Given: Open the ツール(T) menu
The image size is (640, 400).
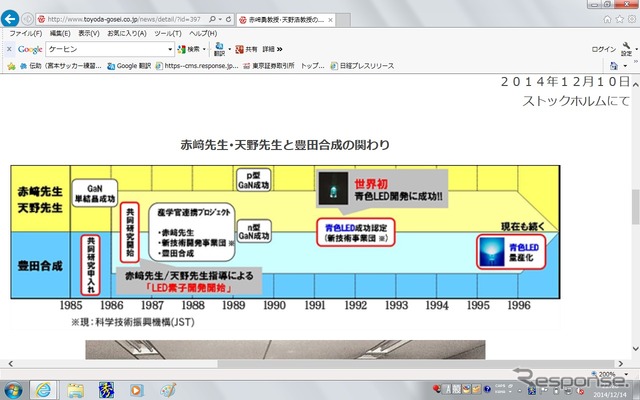Looking at the screenshot, I should tap(168, 33).
